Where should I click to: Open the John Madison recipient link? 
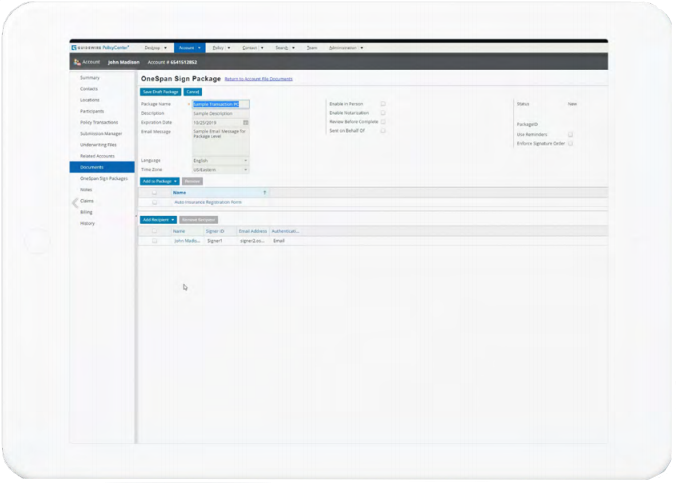coord(187,240)
